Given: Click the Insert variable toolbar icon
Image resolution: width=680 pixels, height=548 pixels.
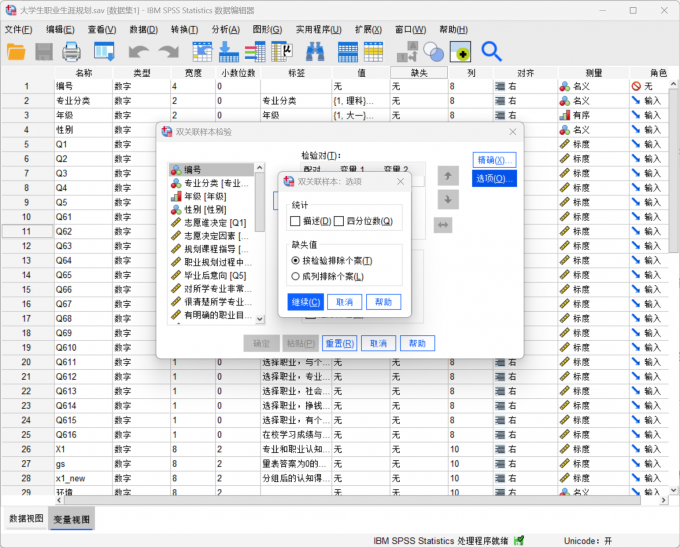Looking at the screenshot, I should coord(373,52).
